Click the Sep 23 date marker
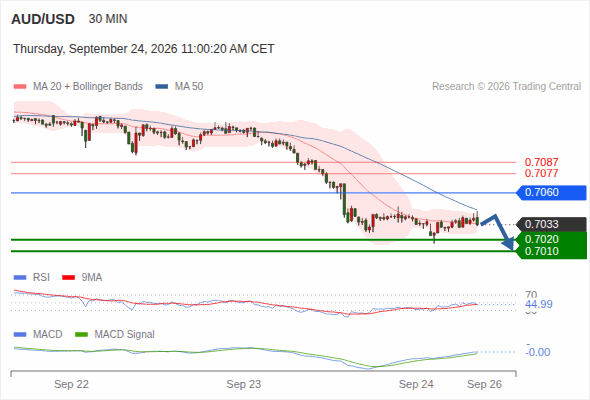This screenshot has height=400, width=590. point(243,384)
